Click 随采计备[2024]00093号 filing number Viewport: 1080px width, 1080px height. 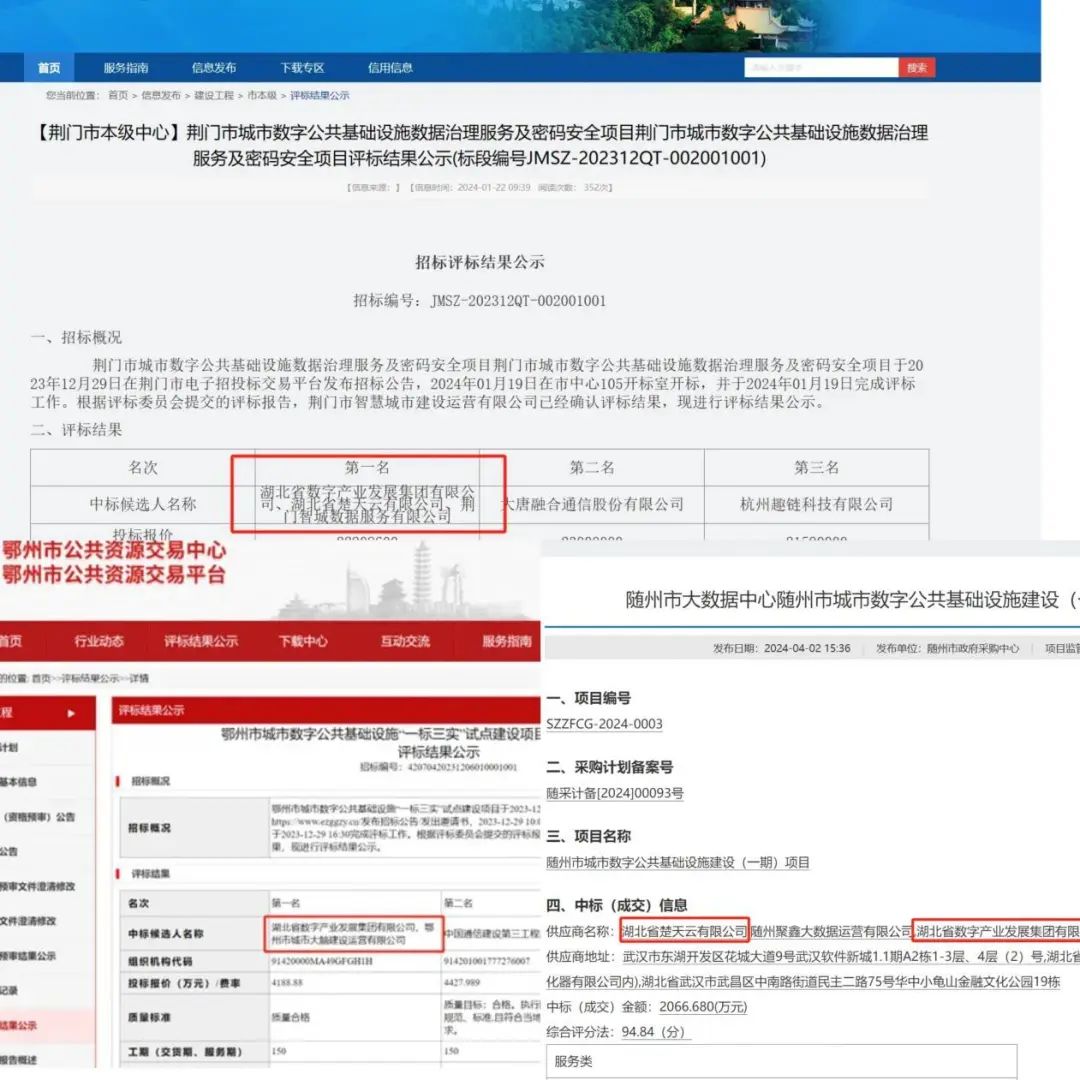point(615,793)
